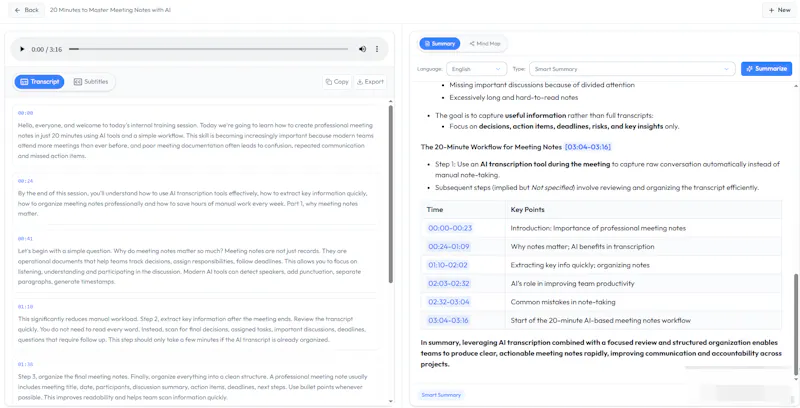This screenshot has height=408, width=800.
Task: Click the 'Excessively long and hard-to-read notes' bullet
Action: [x=514, y=97]
